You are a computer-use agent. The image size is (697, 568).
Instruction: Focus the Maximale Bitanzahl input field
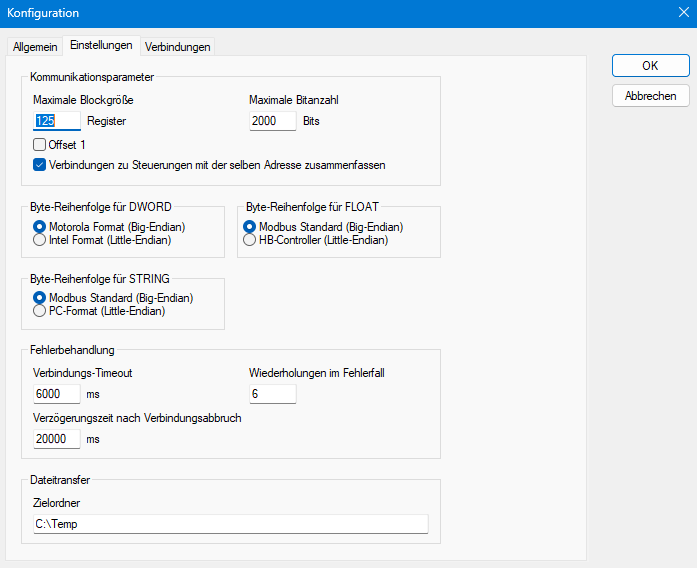[272, 121]
